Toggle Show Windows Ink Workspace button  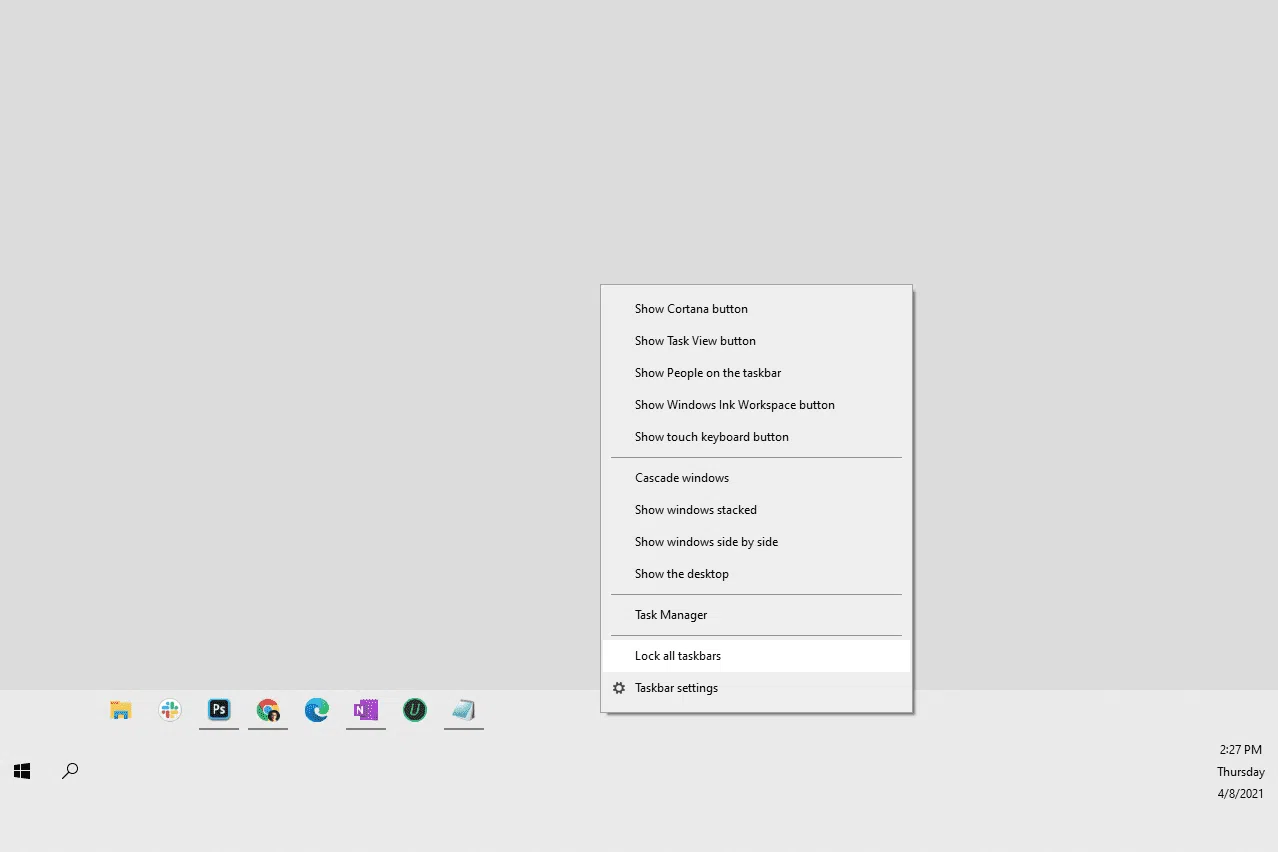coord(734,405)
